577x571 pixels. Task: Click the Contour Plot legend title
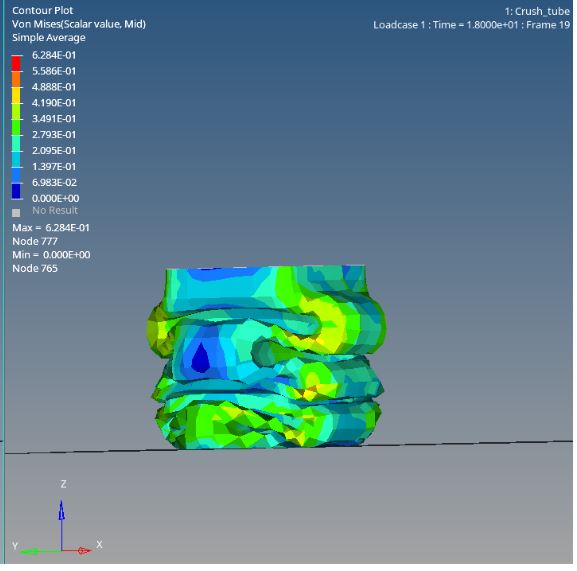[43, 10]
